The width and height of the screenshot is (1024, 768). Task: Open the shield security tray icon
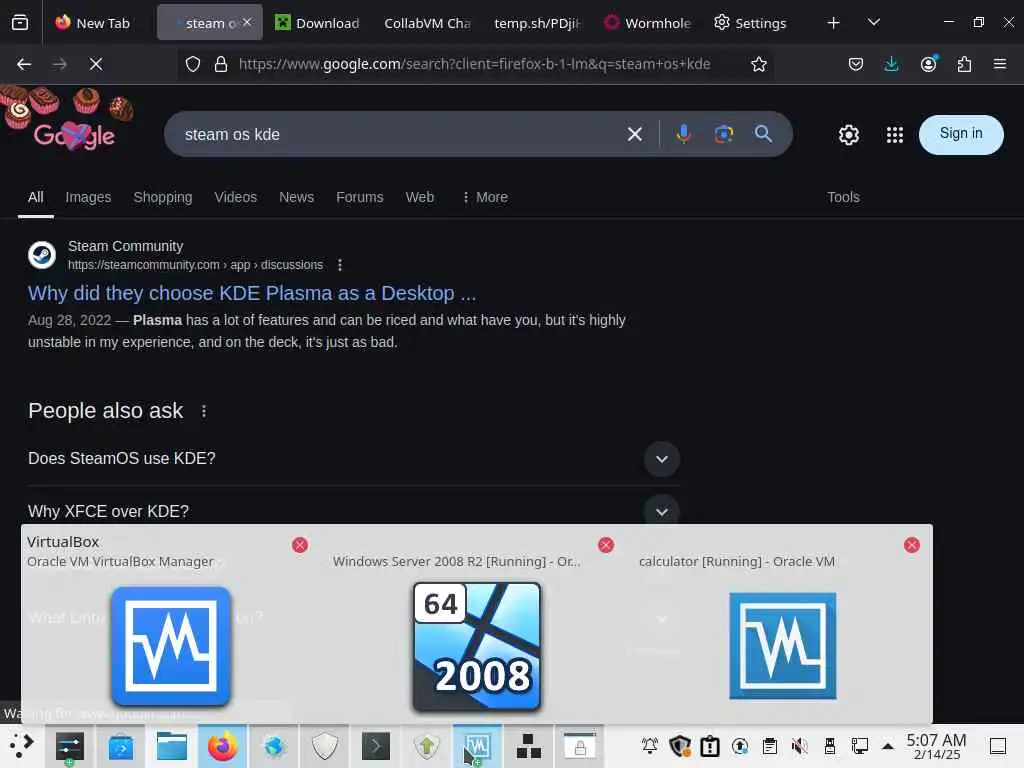click(680, 746)
